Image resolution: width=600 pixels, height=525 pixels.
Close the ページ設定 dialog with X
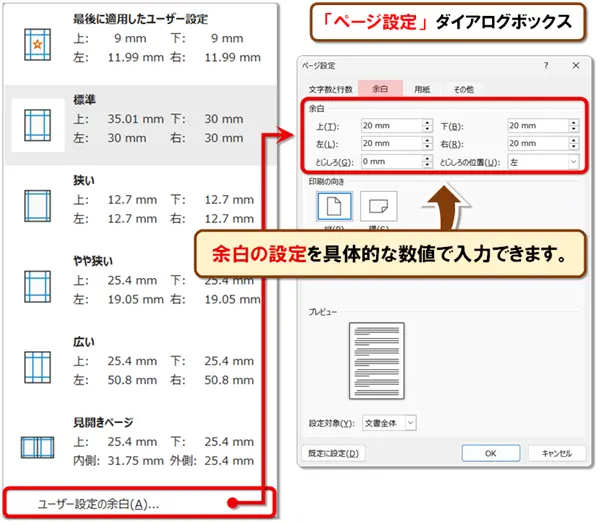click(576, 65)
